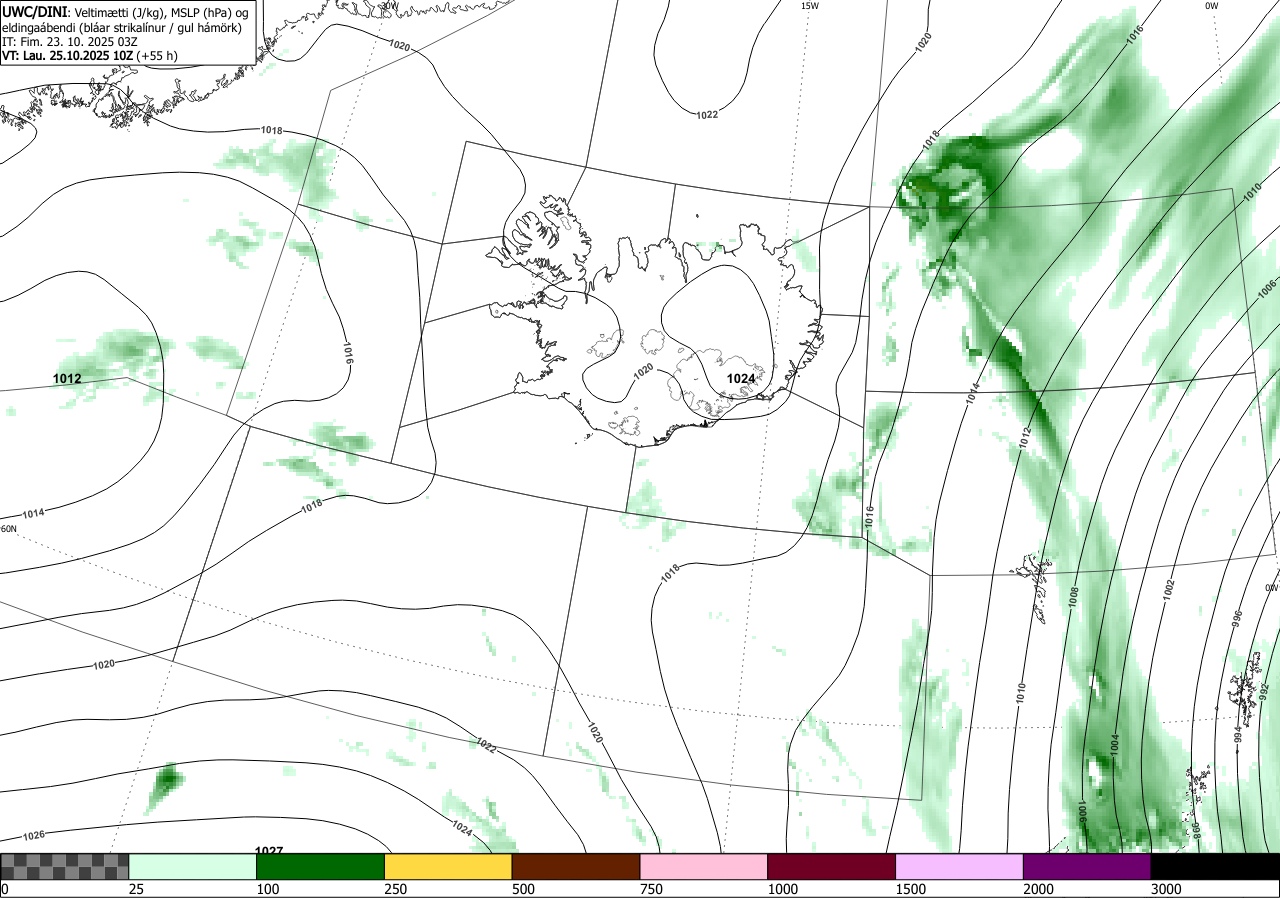
Task: Click the '992' isobar label
Action: click(x=1264, y=691)
